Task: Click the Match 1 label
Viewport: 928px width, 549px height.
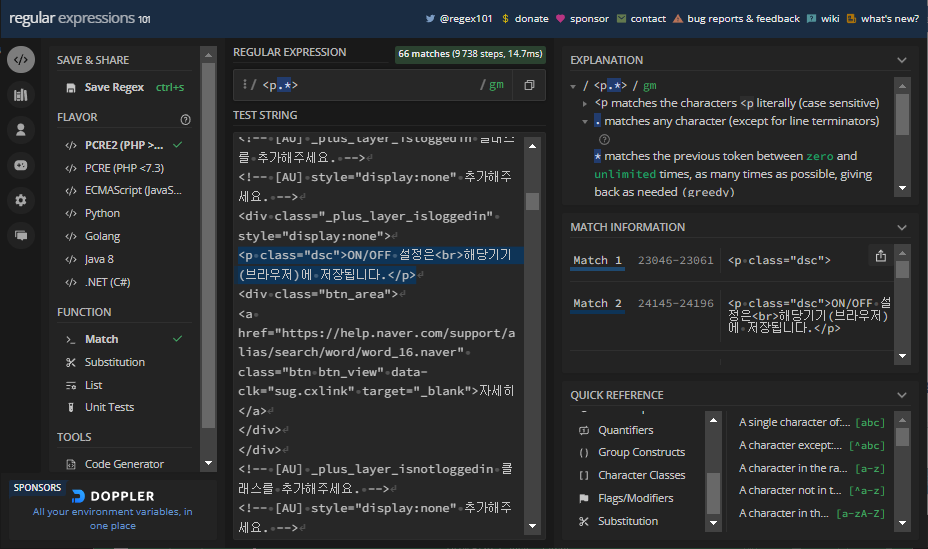Action: tap(597, 260)
